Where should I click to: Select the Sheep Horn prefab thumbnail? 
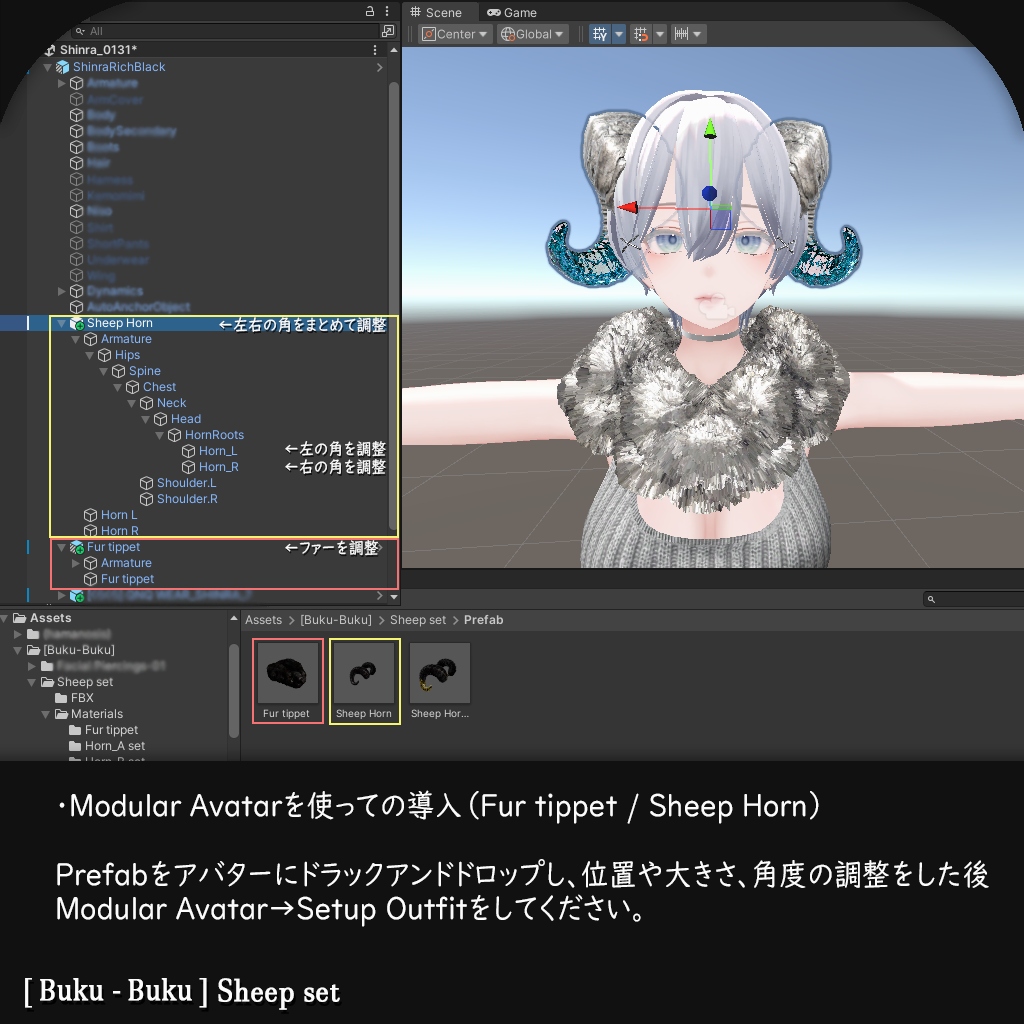pos(364,671)
